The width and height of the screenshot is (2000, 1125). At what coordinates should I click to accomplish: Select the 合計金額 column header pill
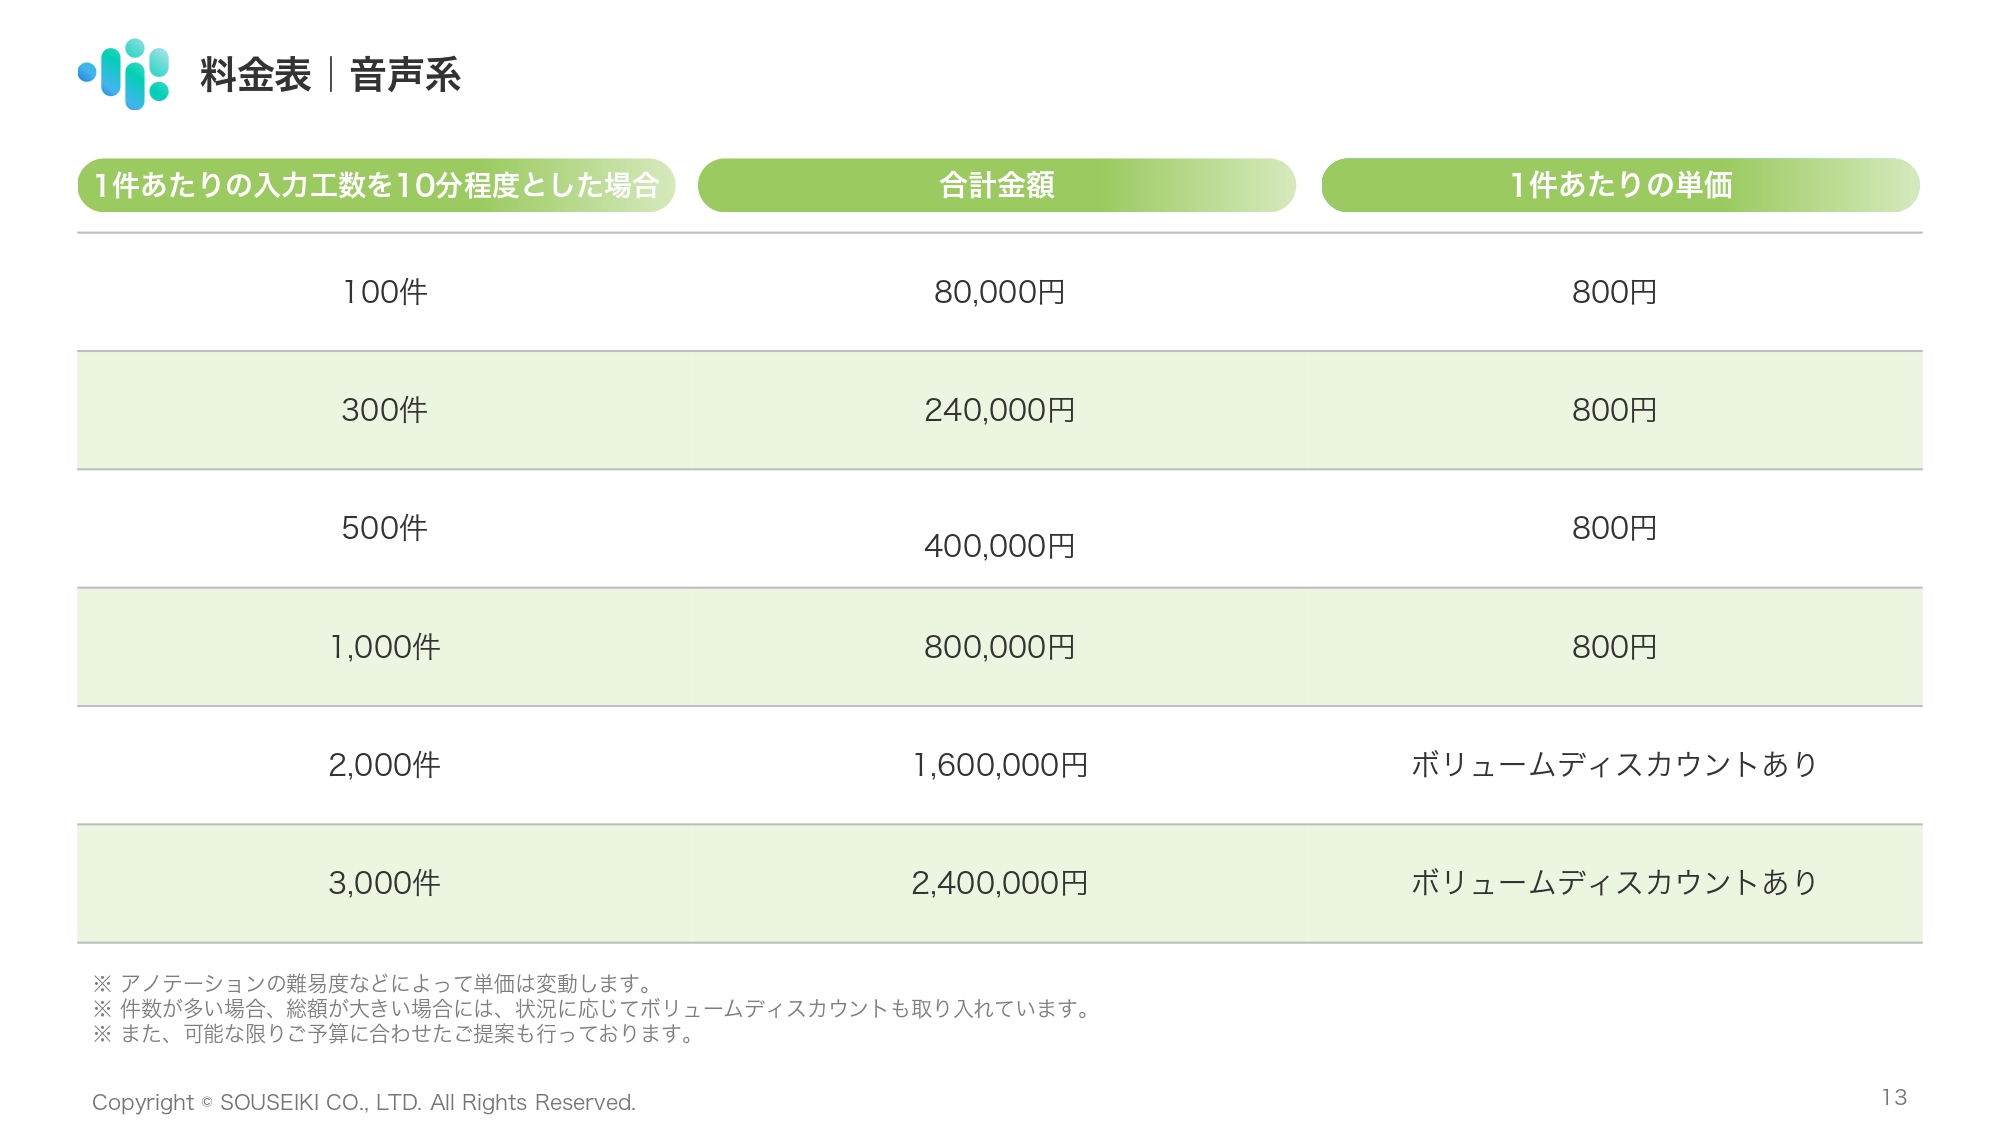click(996, 185)
